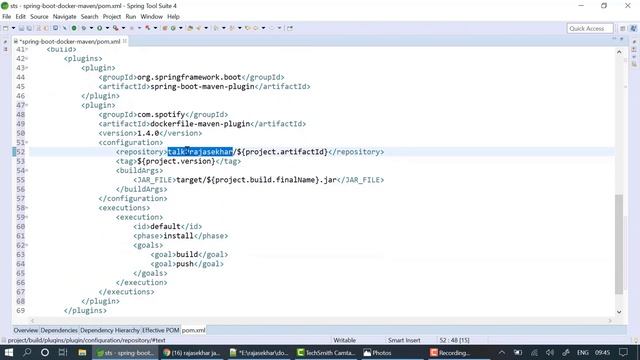This screenshot has height=360, width=640.
Task: Click the Cortana circle icon
Action: coord(45,353)
